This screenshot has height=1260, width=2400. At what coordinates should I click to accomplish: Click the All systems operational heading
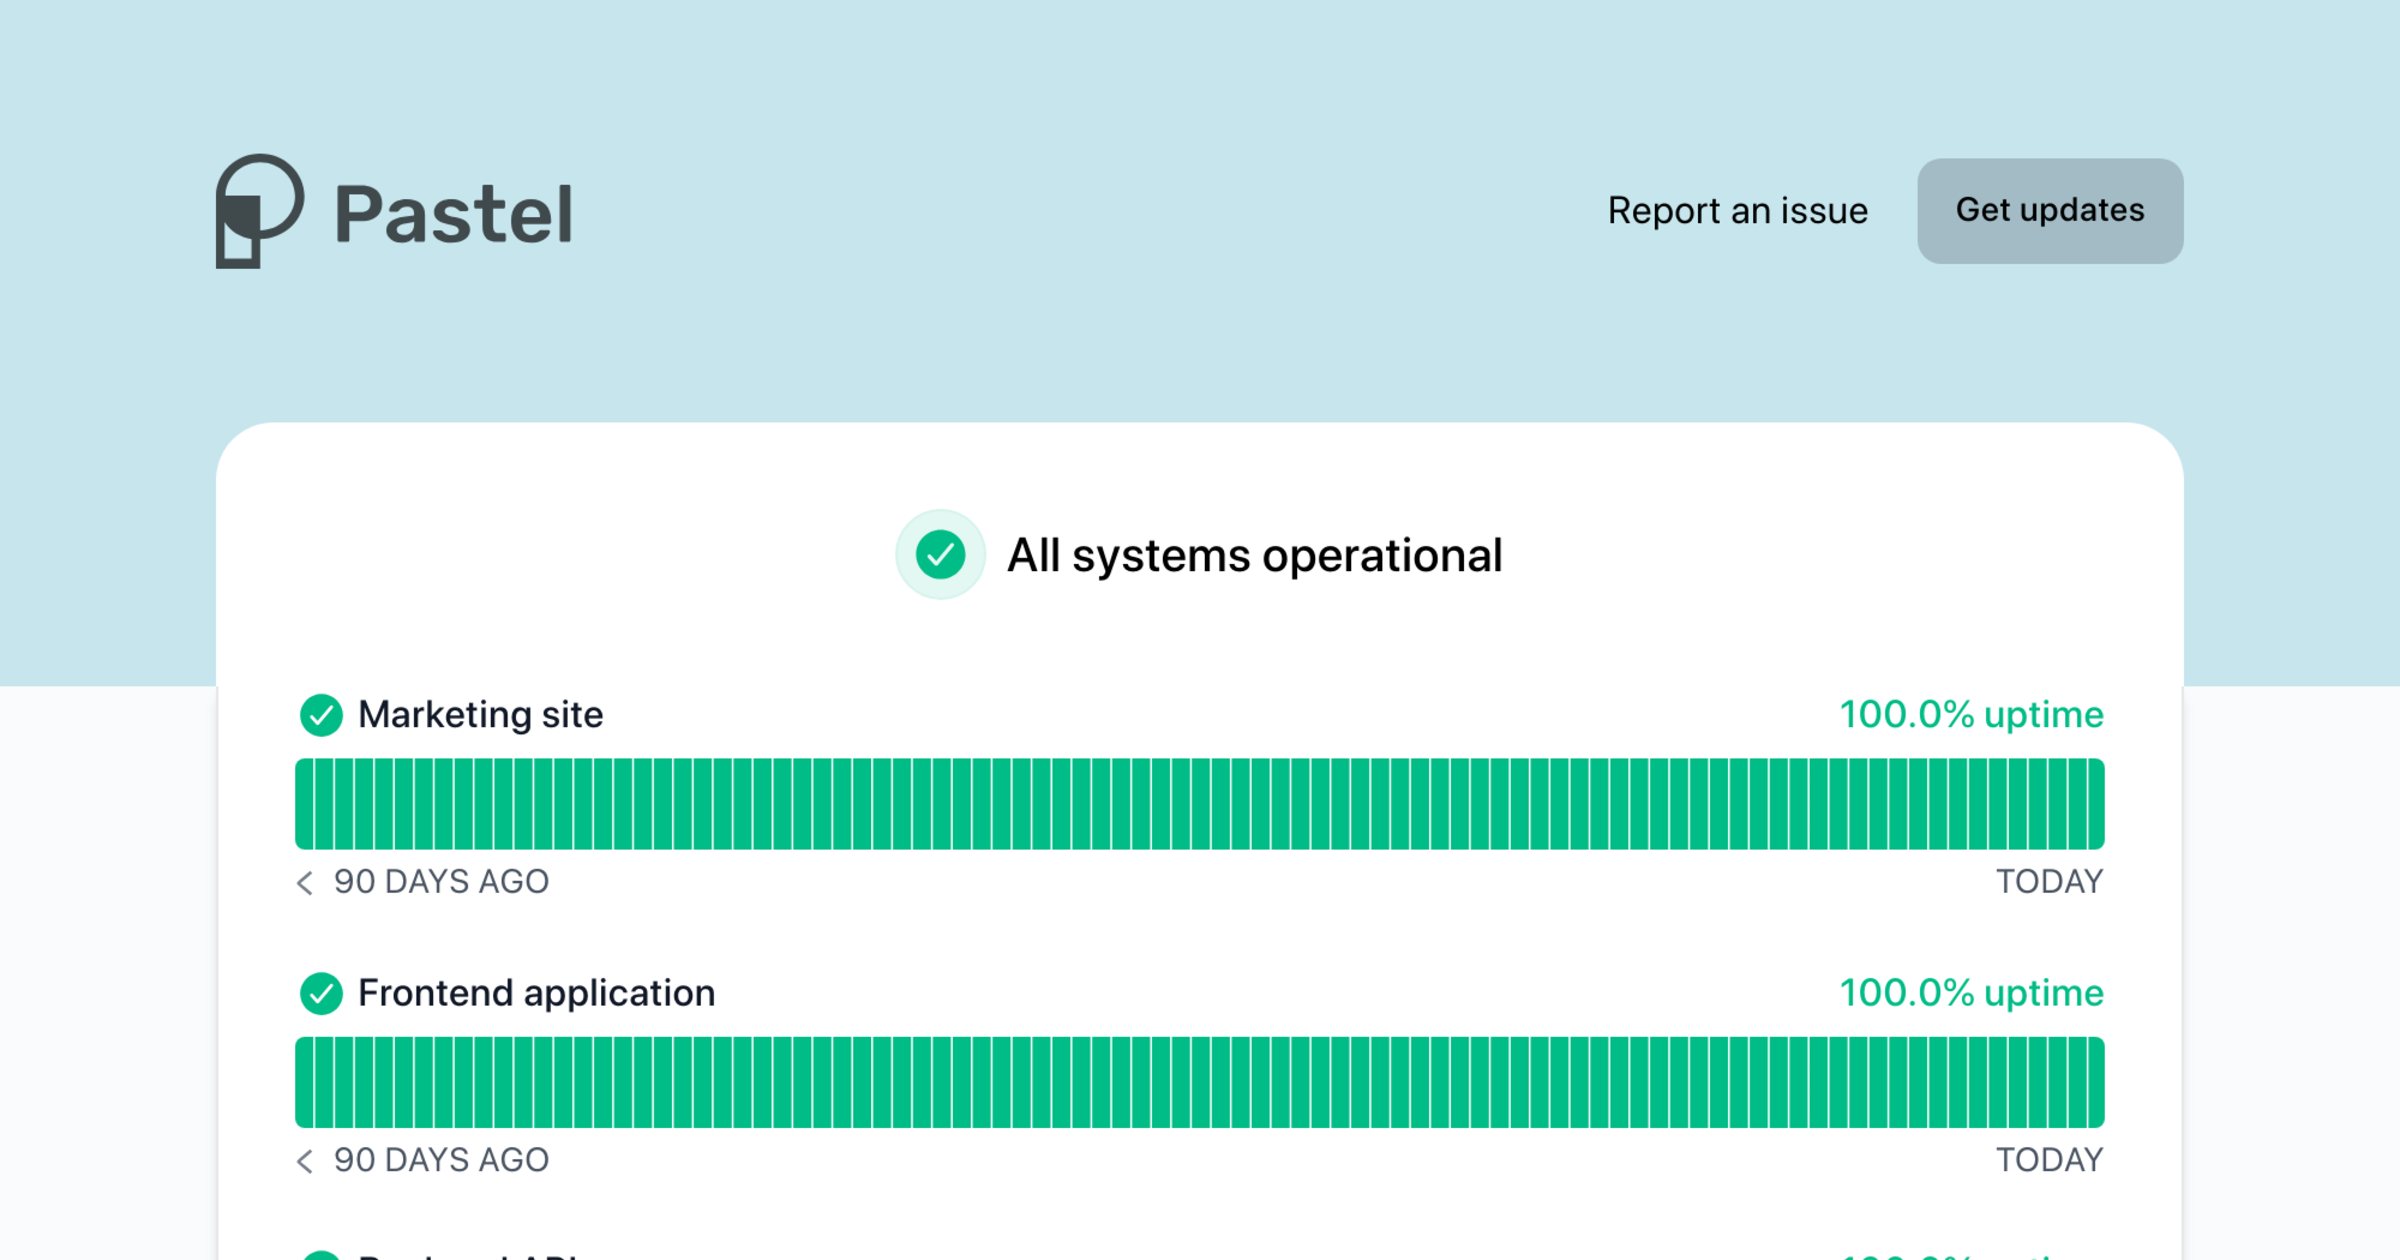1254,556
